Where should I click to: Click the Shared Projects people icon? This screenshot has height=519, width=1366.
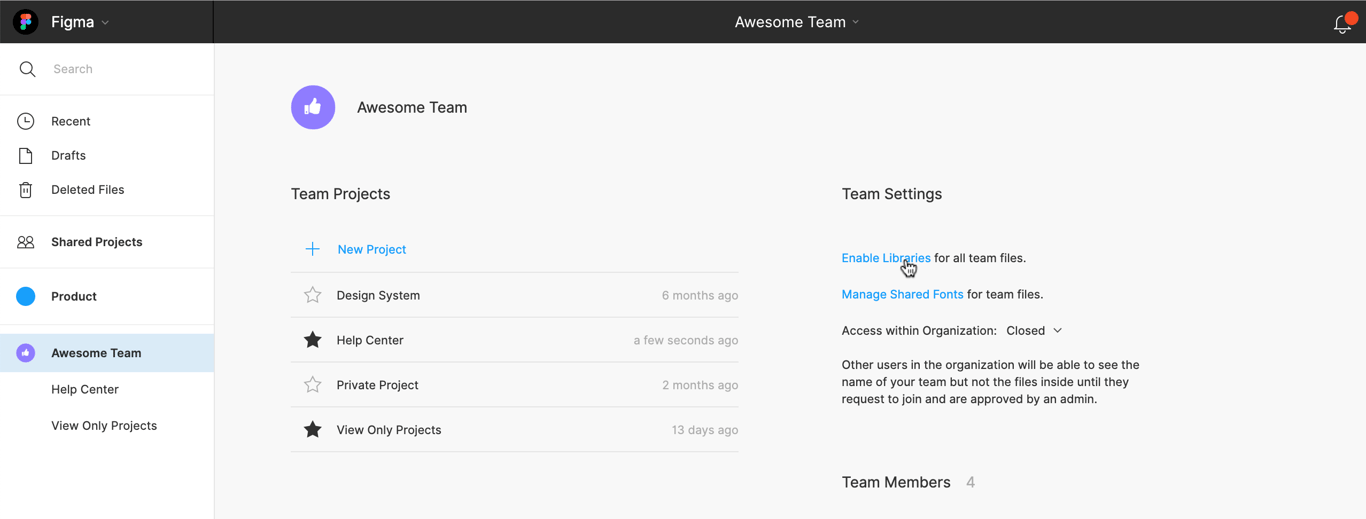point(26,242)
